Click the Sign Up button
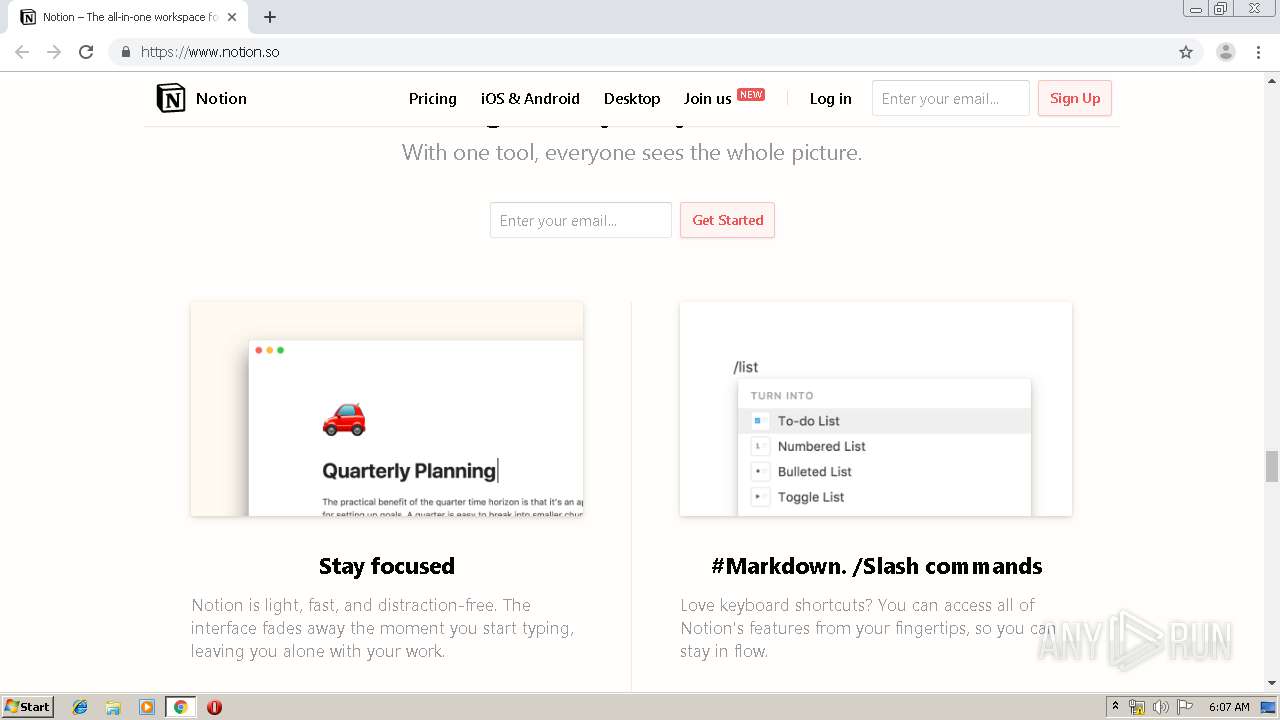The width and height of the screenshot is (1280, 720). point(1075,98)
